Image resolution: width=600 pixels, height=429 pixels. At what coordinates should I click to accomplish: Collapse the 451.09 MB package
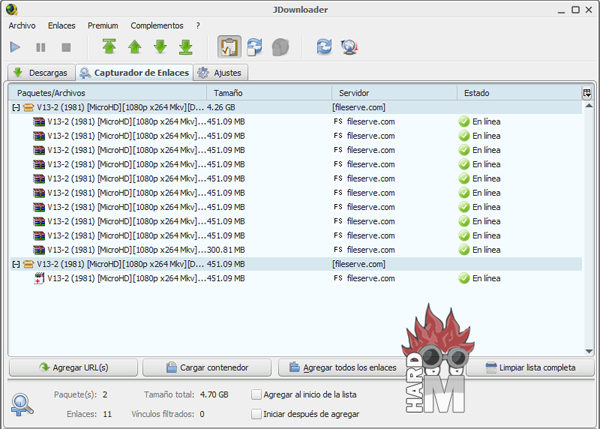click(x=16, y=264)
